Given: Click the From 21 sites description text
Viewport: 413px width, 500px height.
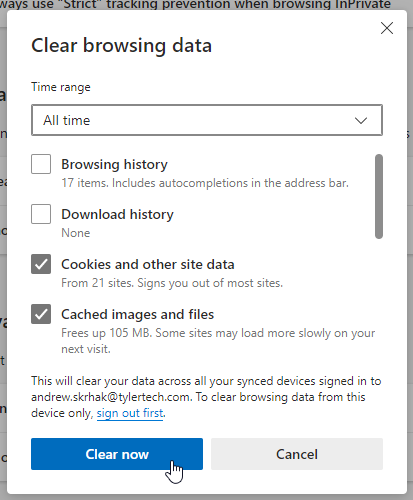Looking at the screenshot, I should tap(172, 283).
